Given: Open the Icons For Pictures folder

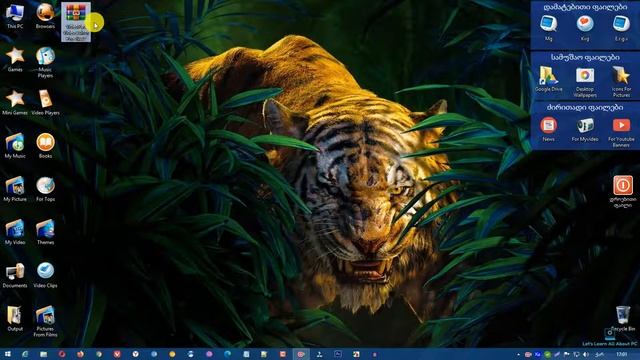Looking at the screenshot, I should point(621,82).
